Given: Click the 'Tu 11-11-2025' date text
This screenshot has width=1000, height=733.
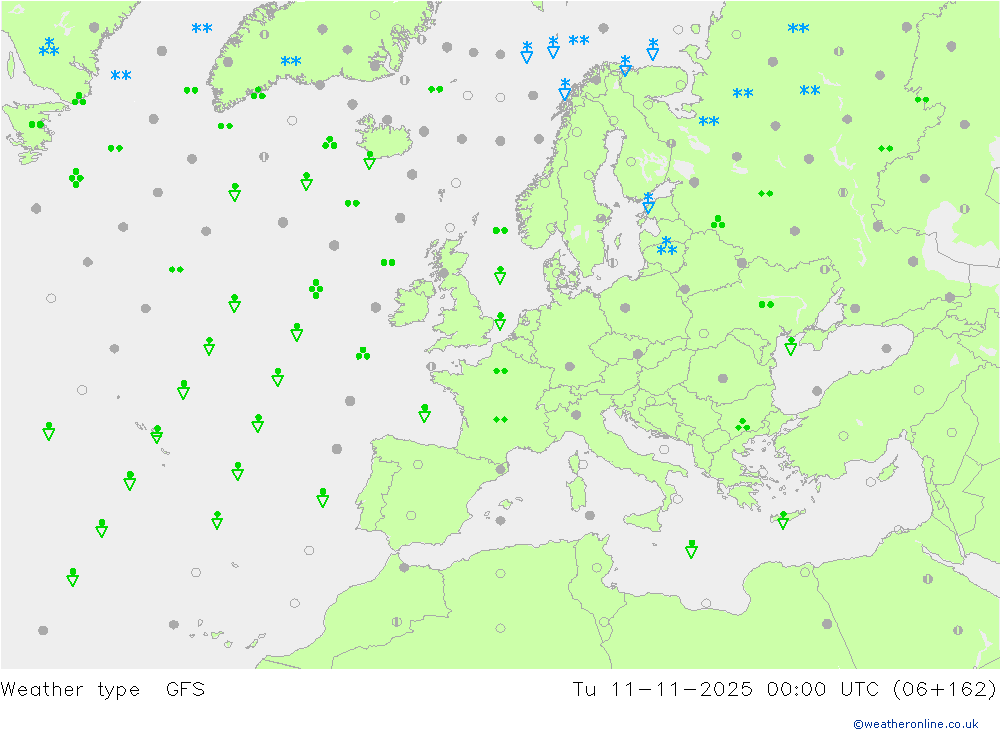Looking at the screenshot, I should point(663,690).
